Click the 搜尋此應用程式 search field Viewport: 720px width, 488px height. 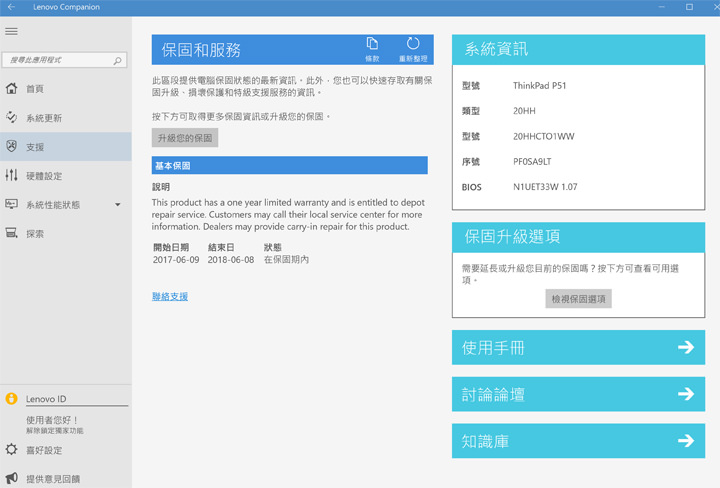pos(56,61)
